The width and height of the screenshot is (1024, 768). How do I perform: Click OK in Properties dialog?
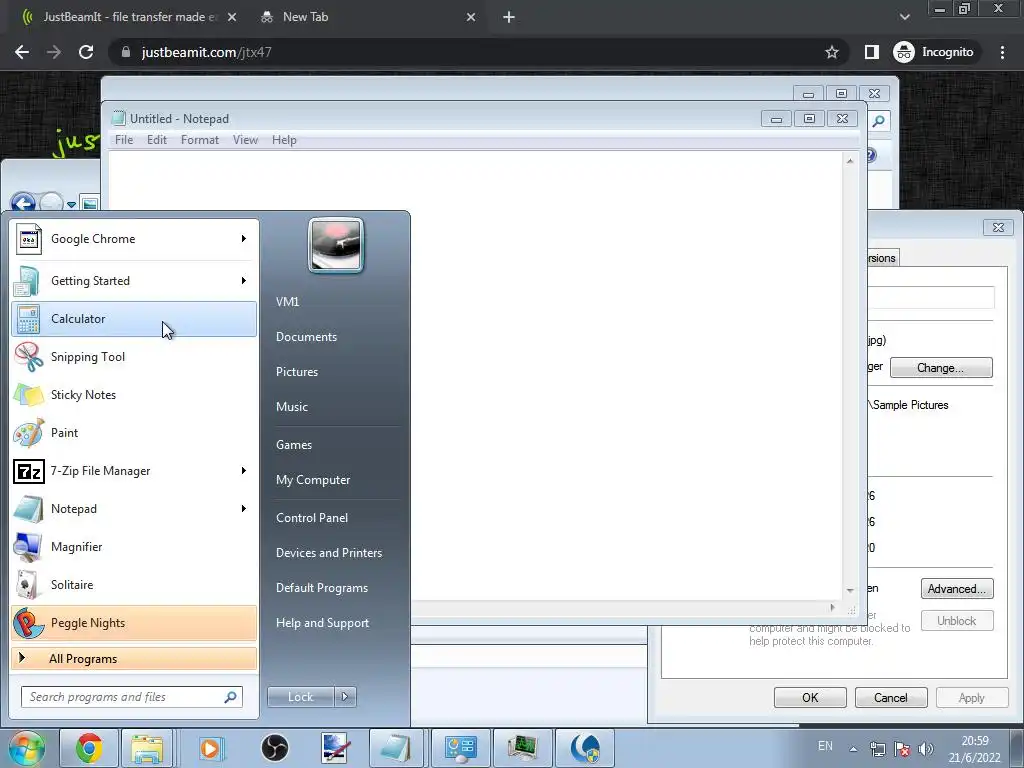(810, 697)
